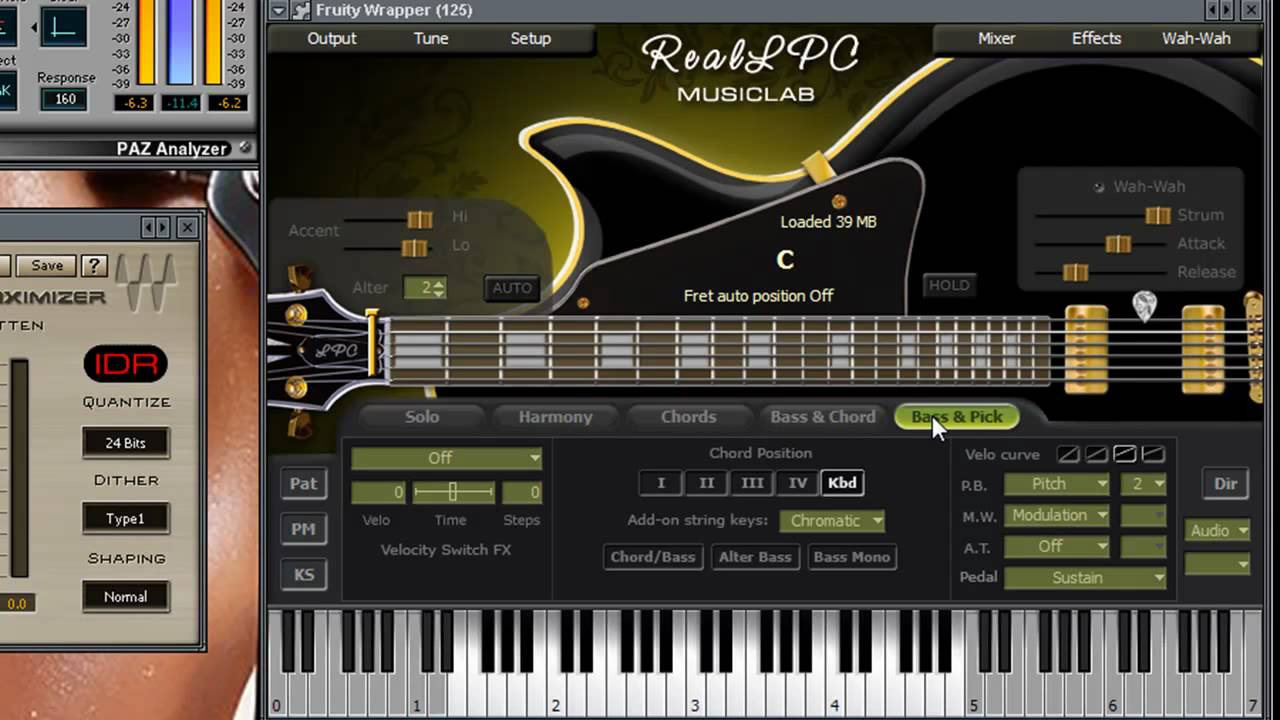Click the yellow capo marker at the nut
The width and height of the screenshot is (1280, 720).
[x=374, y=343]
